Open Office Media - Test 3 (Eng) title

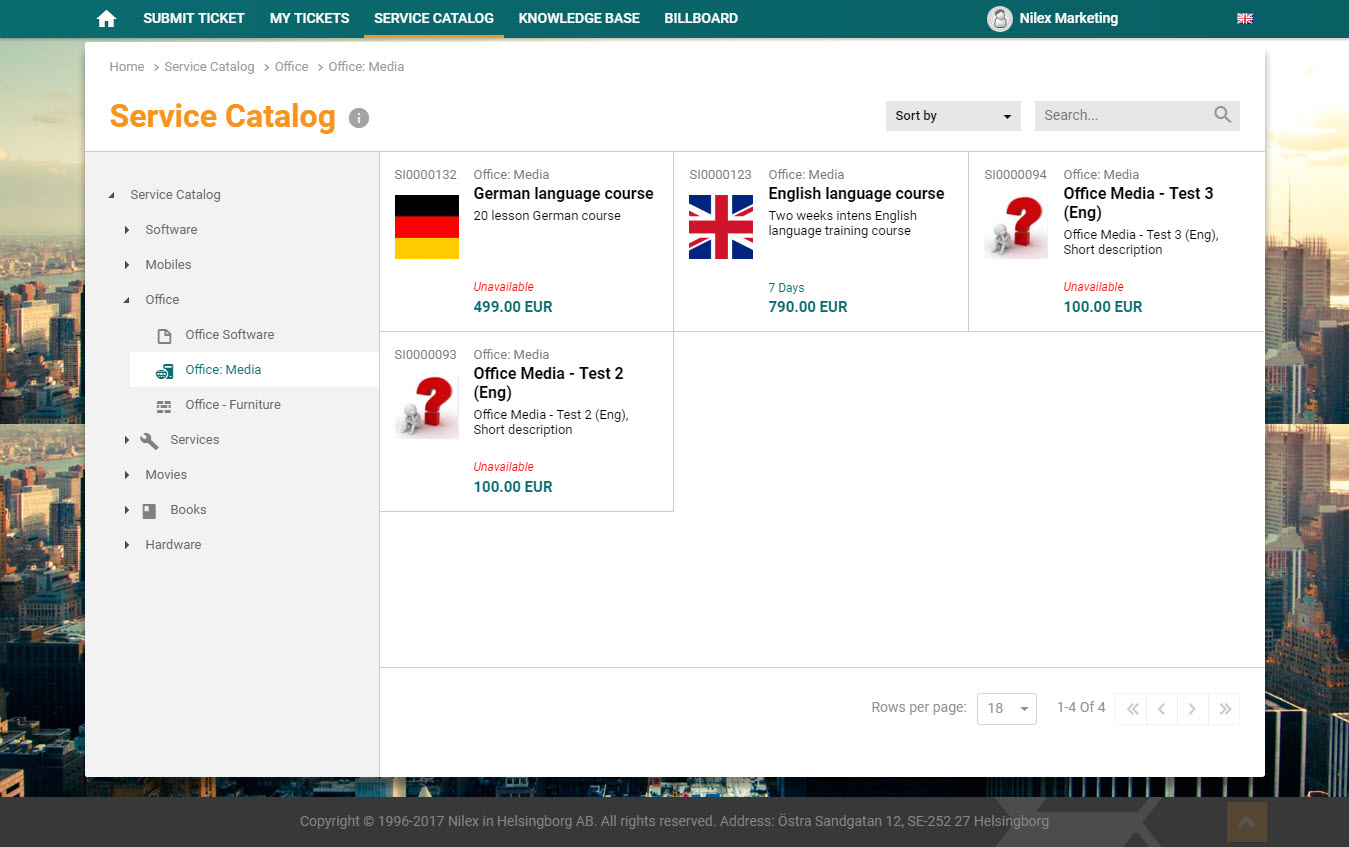click(x=1138, y=203)
